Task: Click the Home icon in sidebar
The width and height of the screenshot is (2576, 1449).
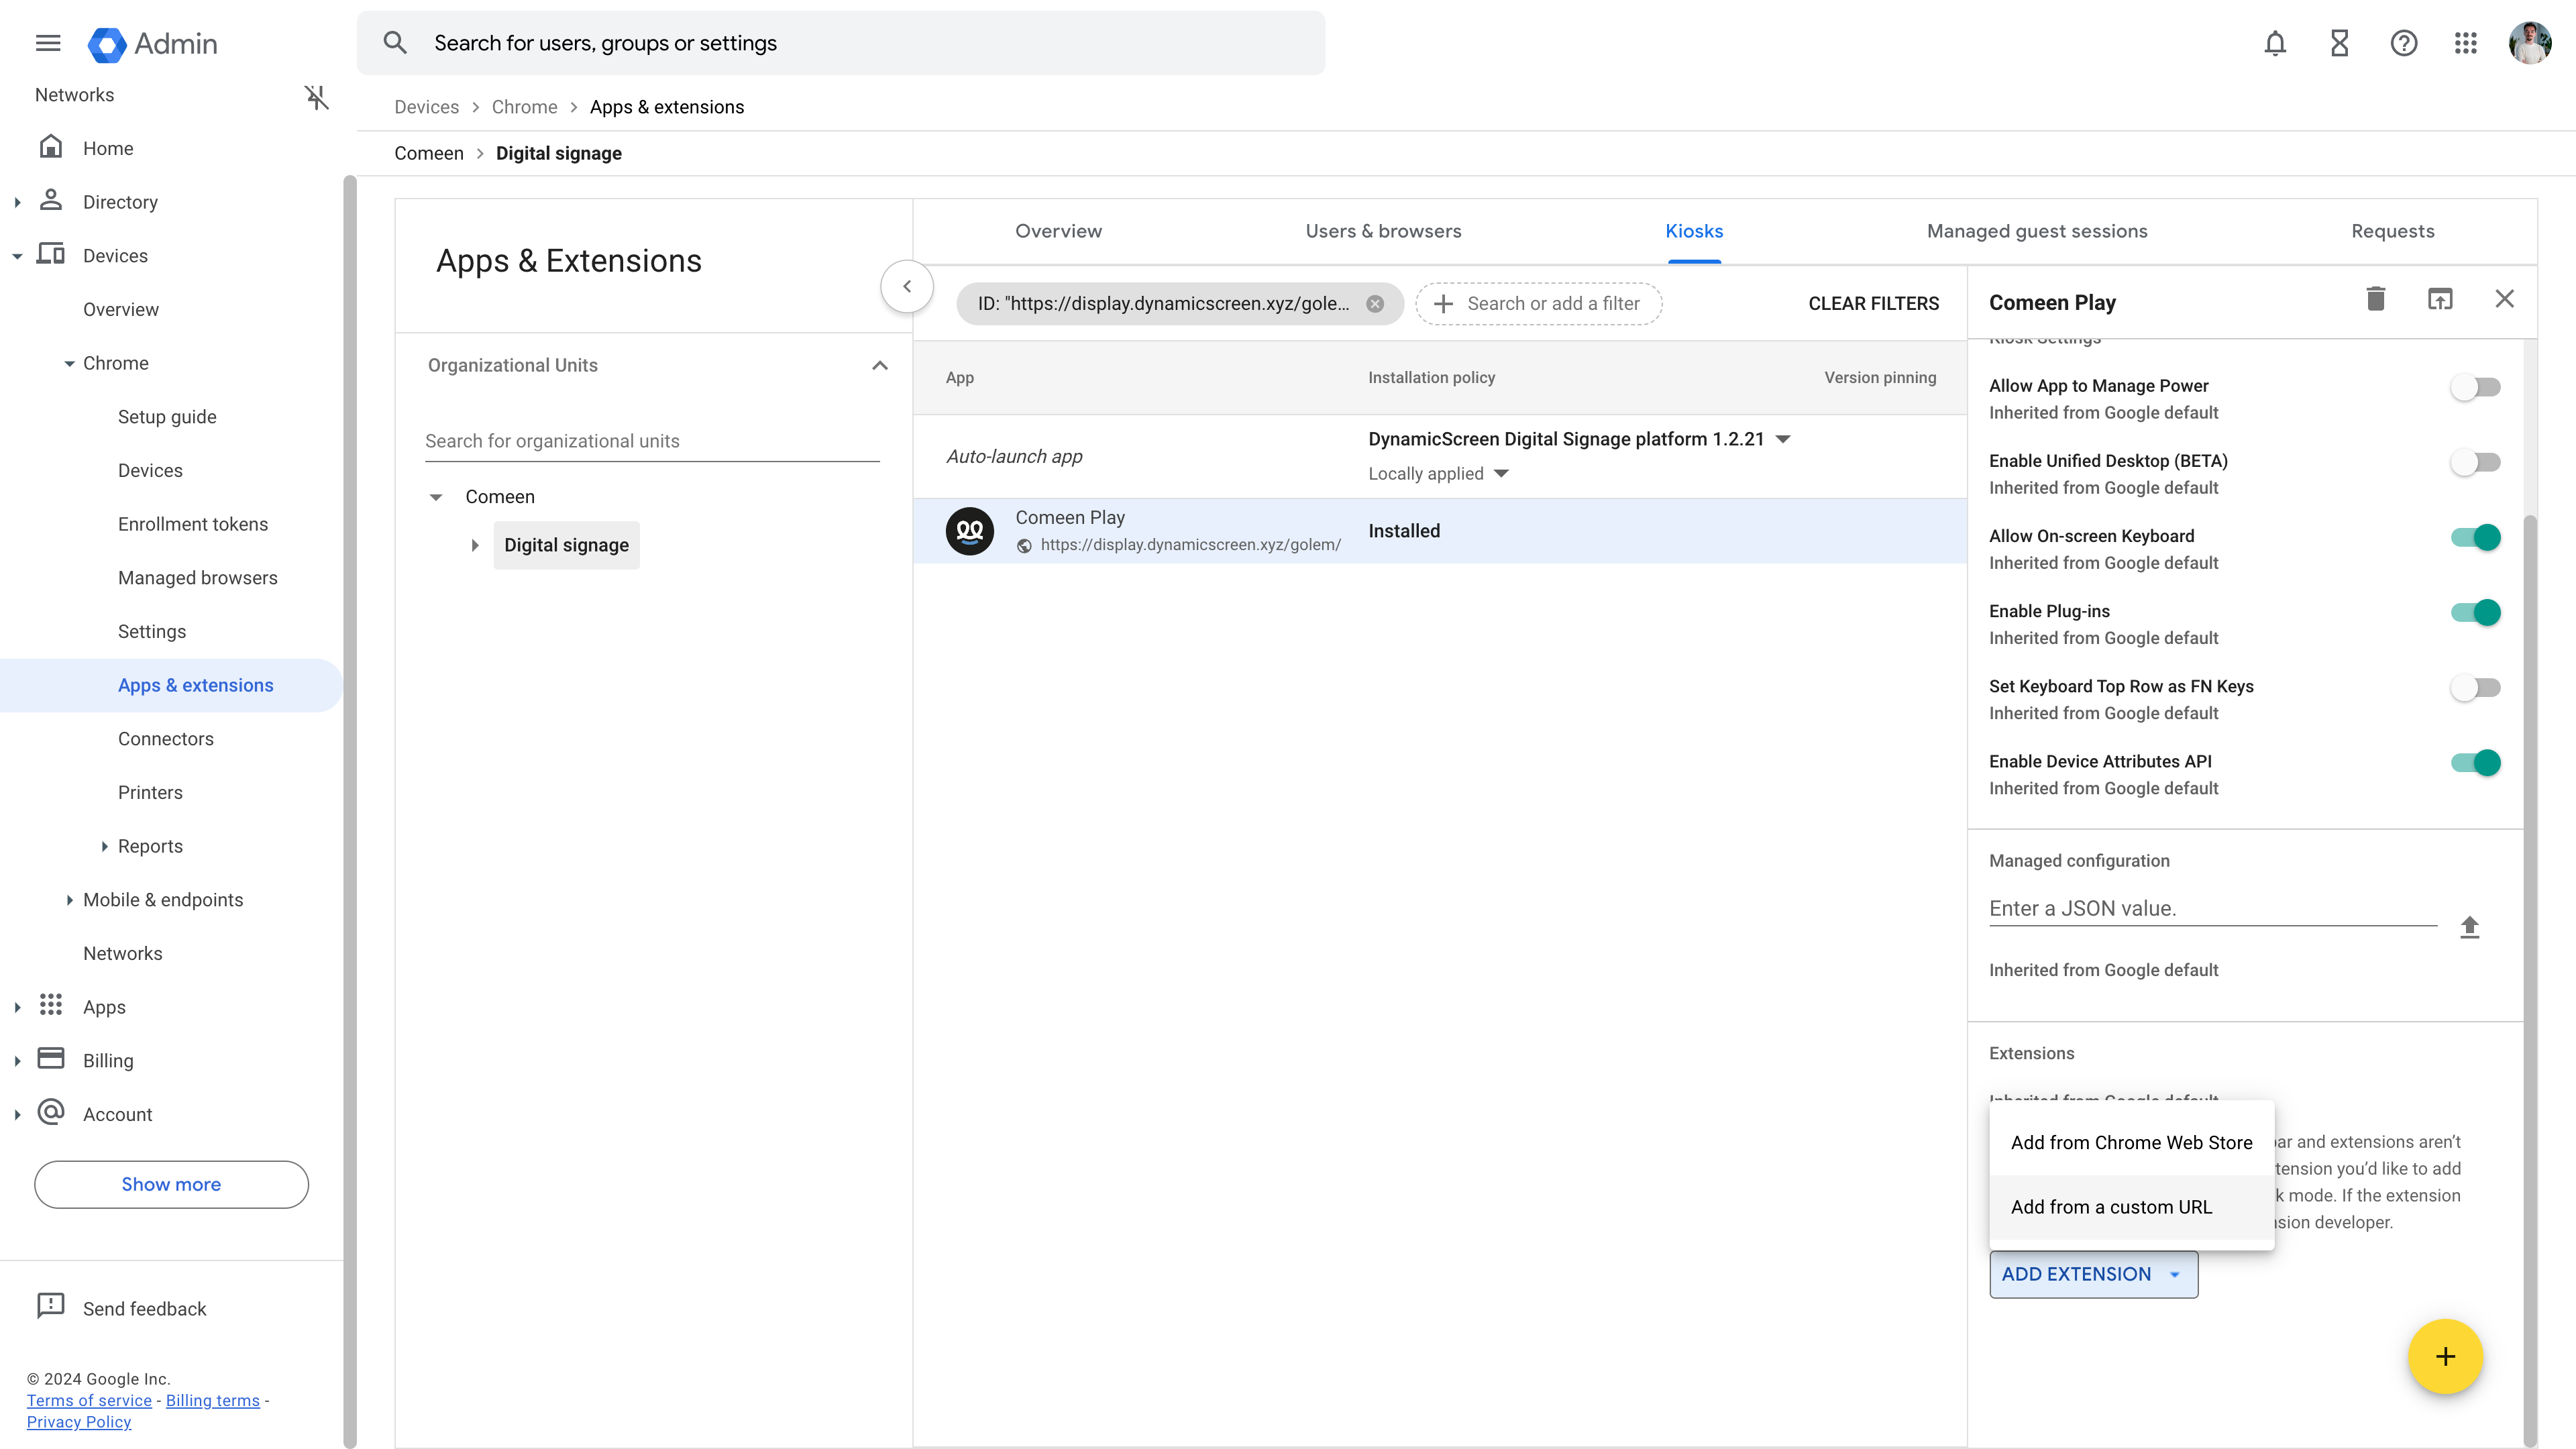Action: 51,147
